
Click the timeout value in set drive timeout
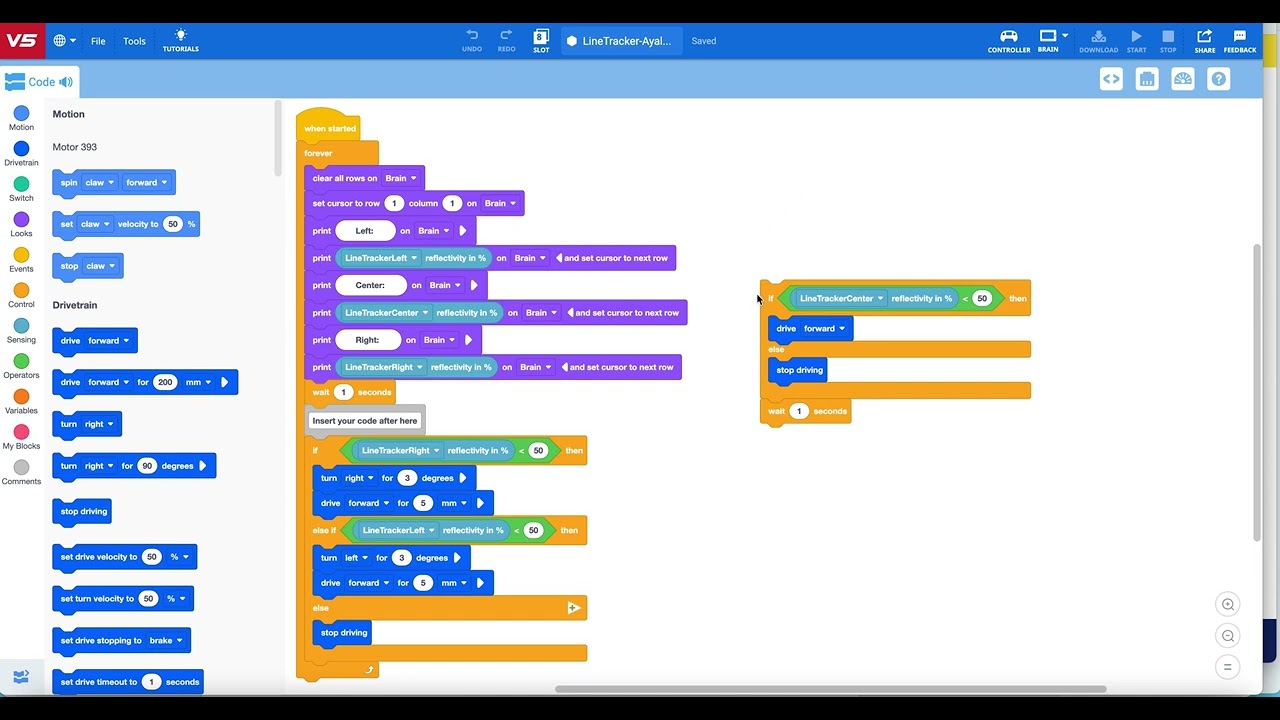coord(151,682)
